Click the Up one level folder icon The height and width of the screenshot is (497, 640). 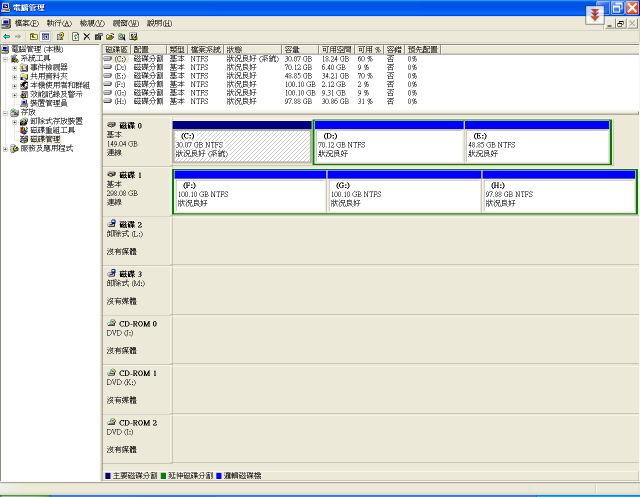coord(34,37)
